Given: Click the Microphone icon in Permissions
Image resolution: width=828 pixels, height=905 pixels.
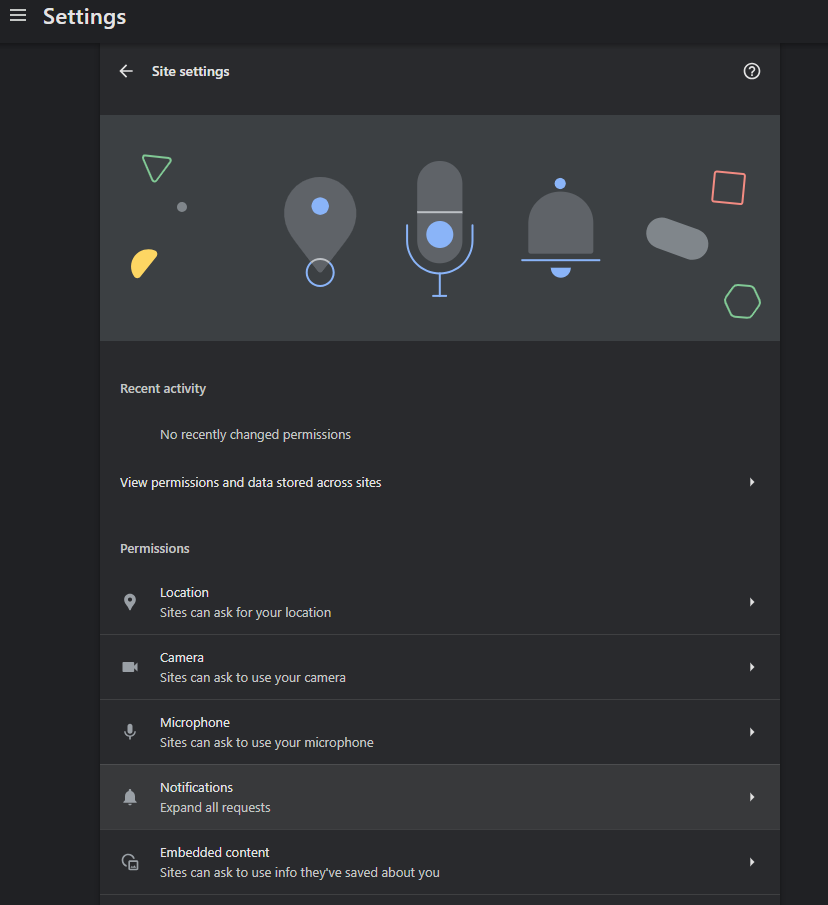Looking at the screenshot, I should (x=130, y=732).
